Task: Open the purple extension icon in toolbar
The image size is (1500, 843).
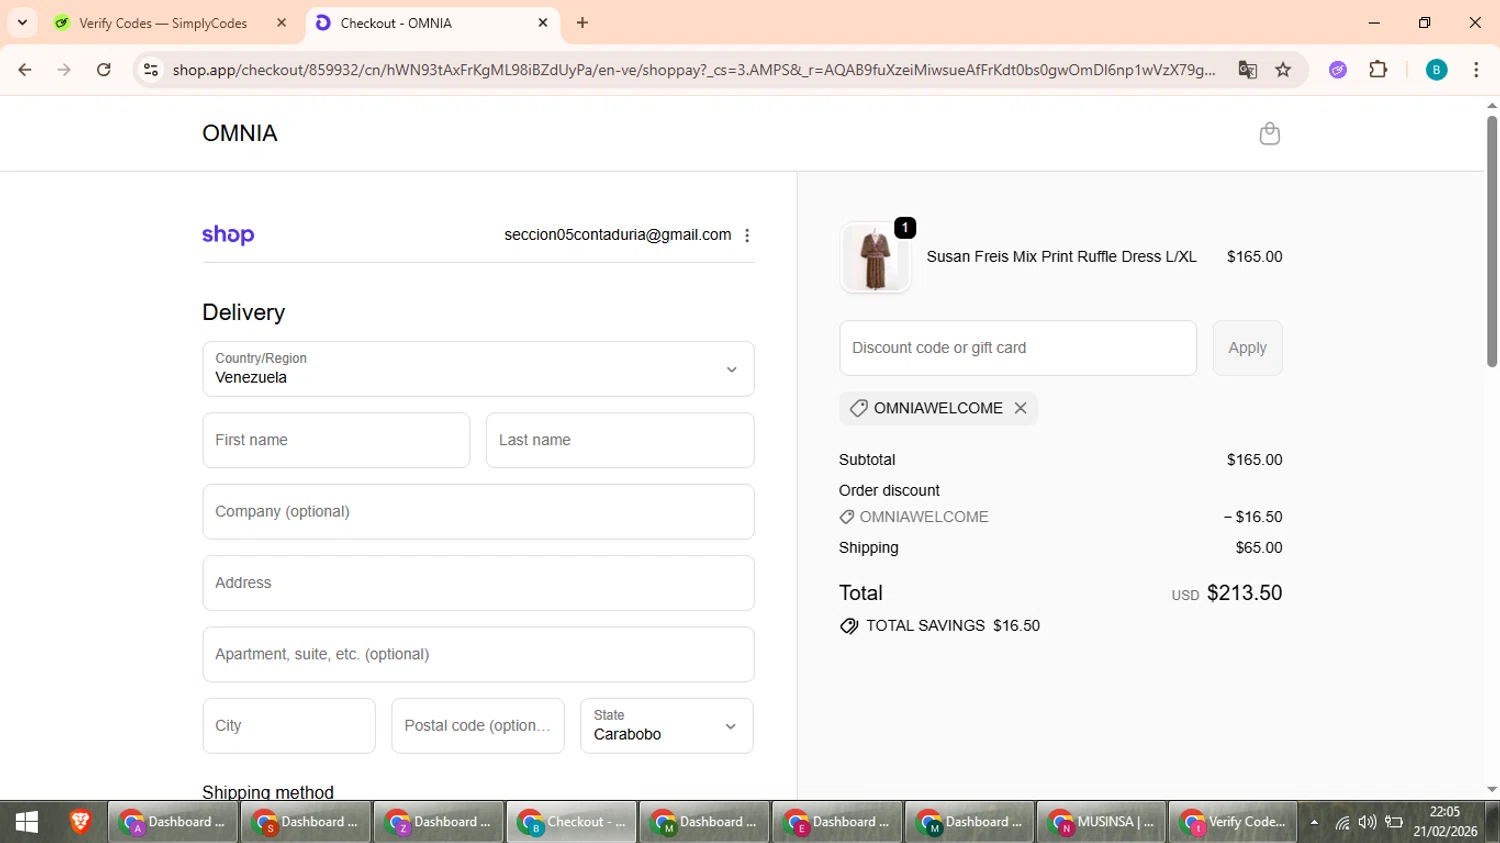Action: tap(1338, 69)
